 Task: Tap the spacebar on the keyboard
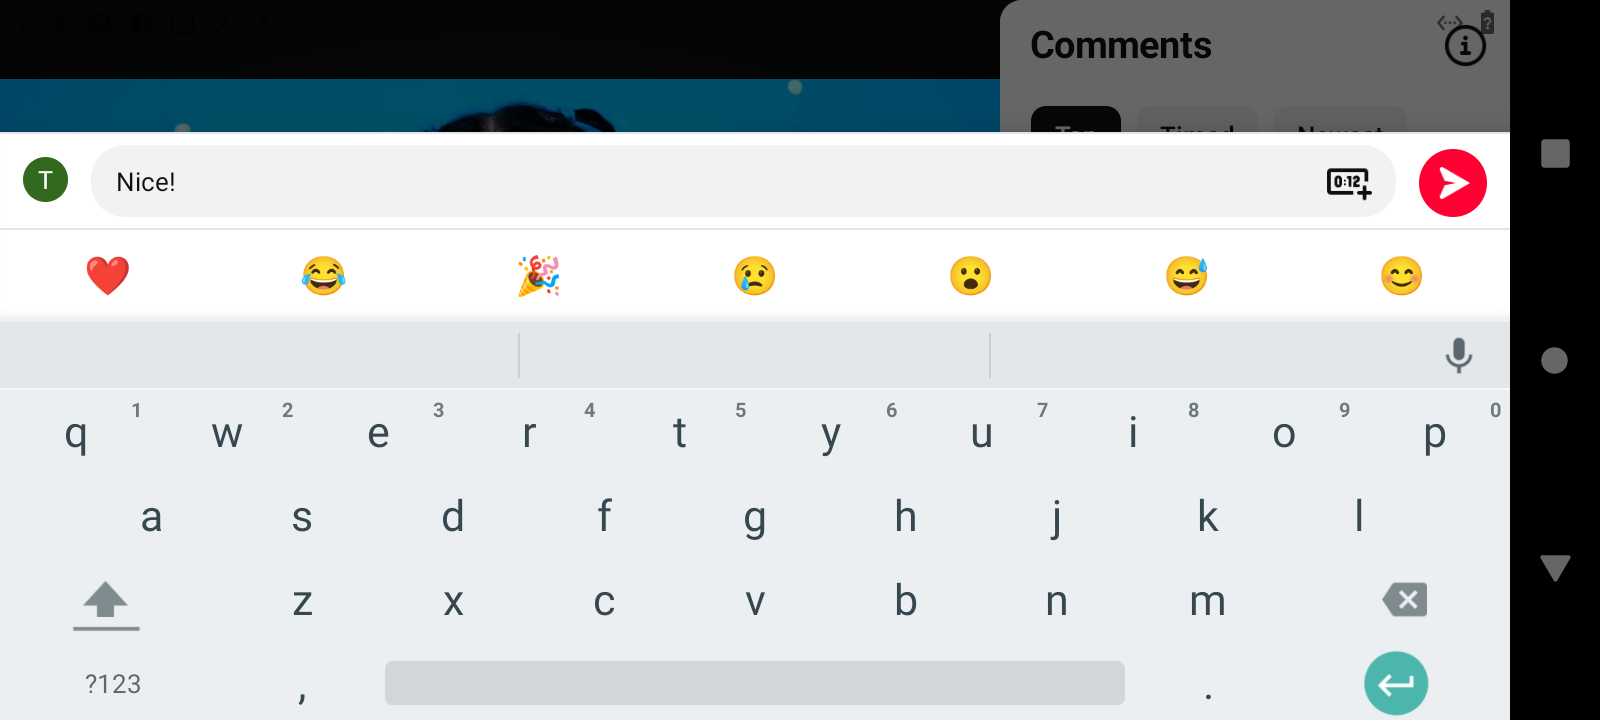pos(755,683)
